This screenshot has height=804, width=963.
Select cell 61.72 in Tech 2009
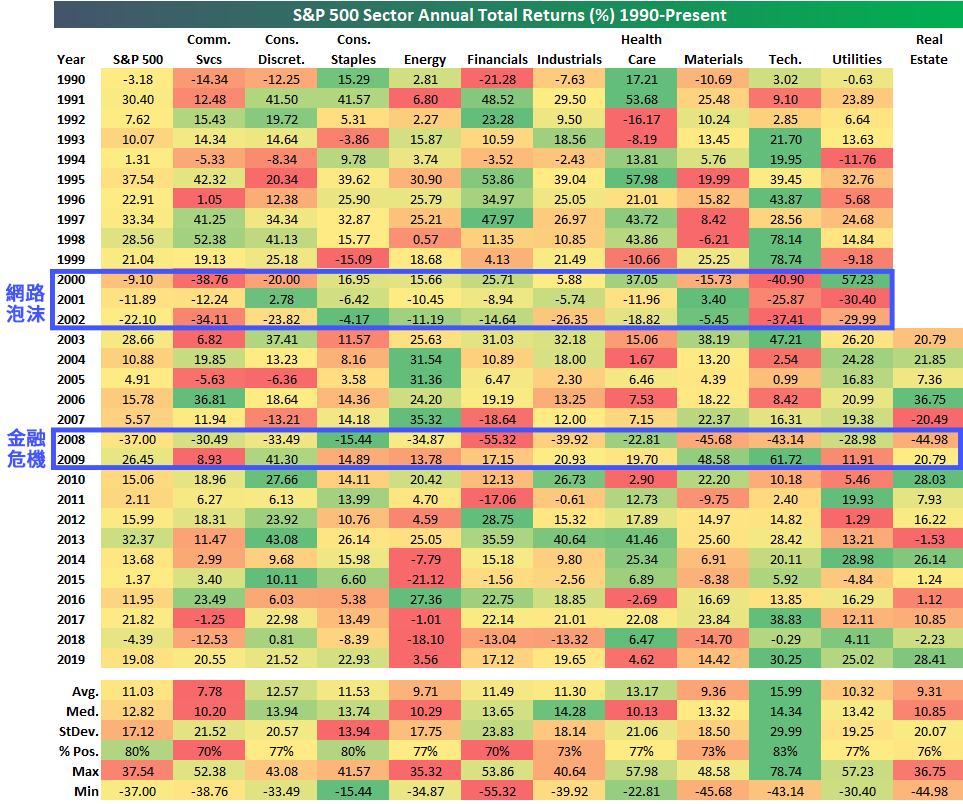[785, 459]
